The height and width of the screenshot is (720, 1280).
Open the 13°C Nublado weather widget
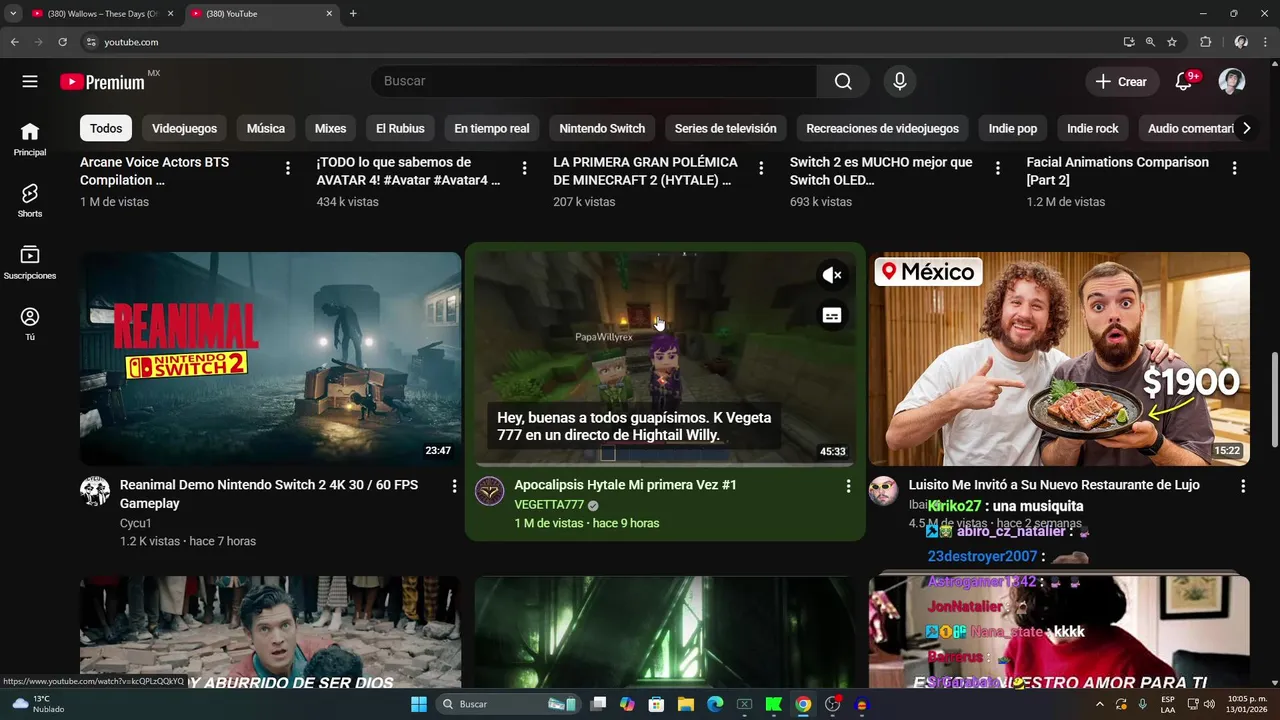pyautogui.click(x=40, y=704)
